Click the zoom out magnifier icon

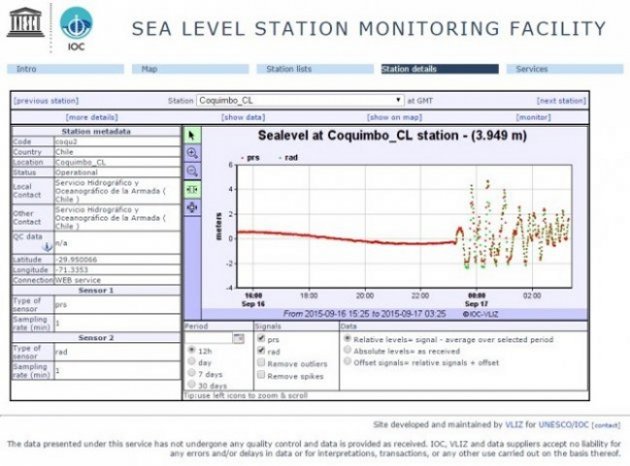click(192, 171)
